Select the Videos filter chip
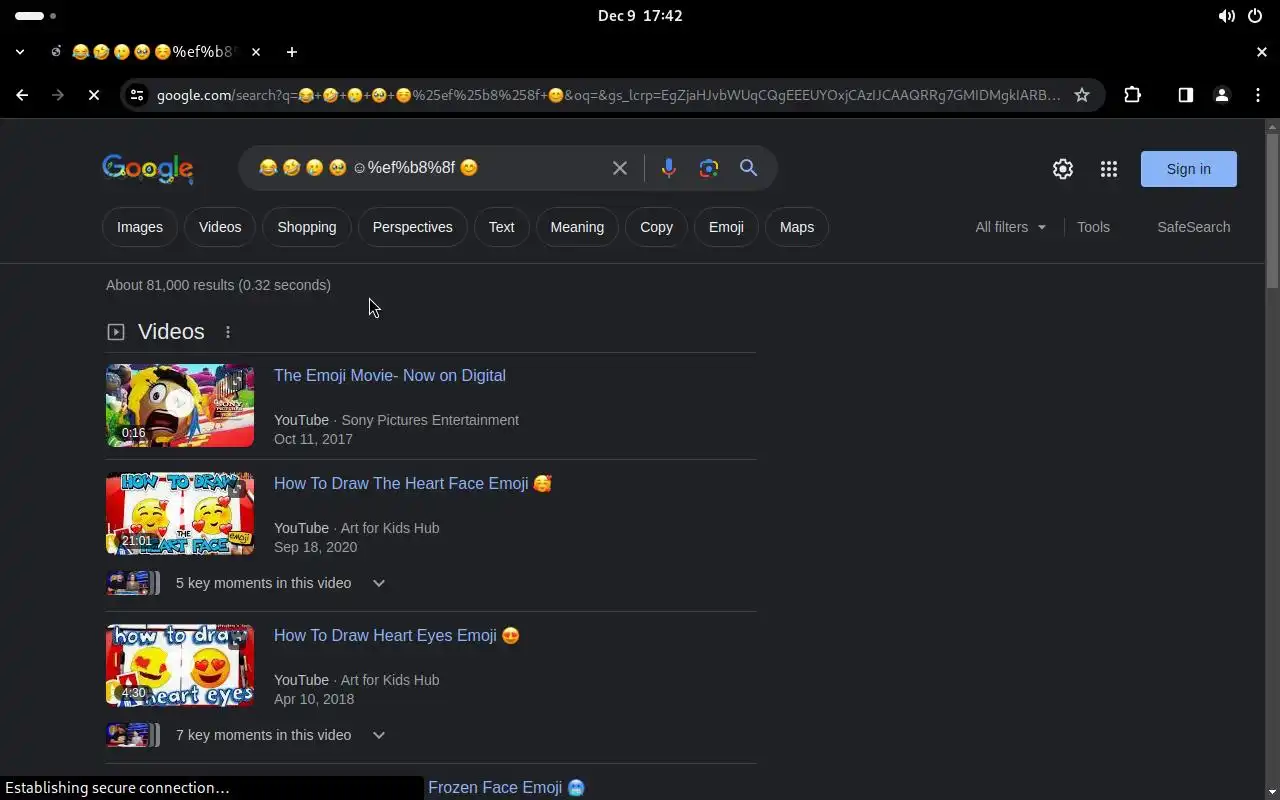The height and width of the screenshot is (800, 1280). point(220,227)
